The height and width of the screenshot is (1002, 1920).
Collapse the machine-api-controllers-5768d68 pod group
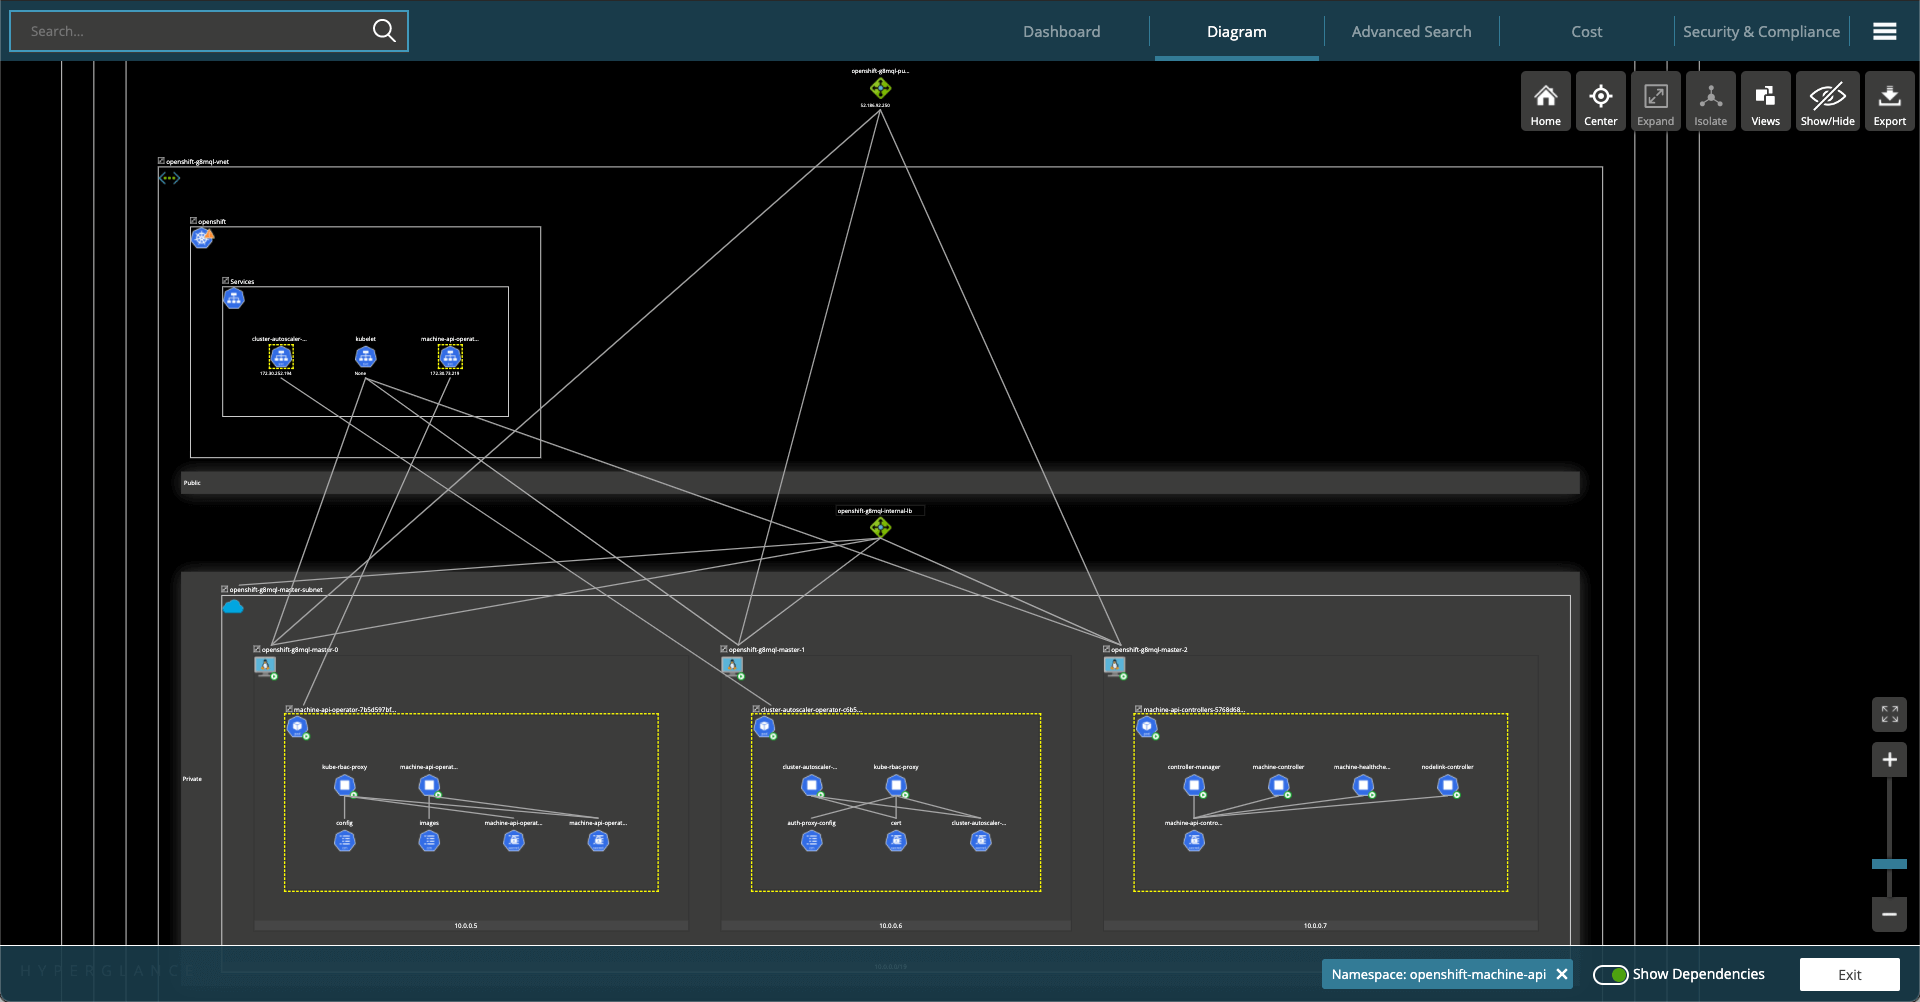pyautogui.click(x=1138, y=709)
